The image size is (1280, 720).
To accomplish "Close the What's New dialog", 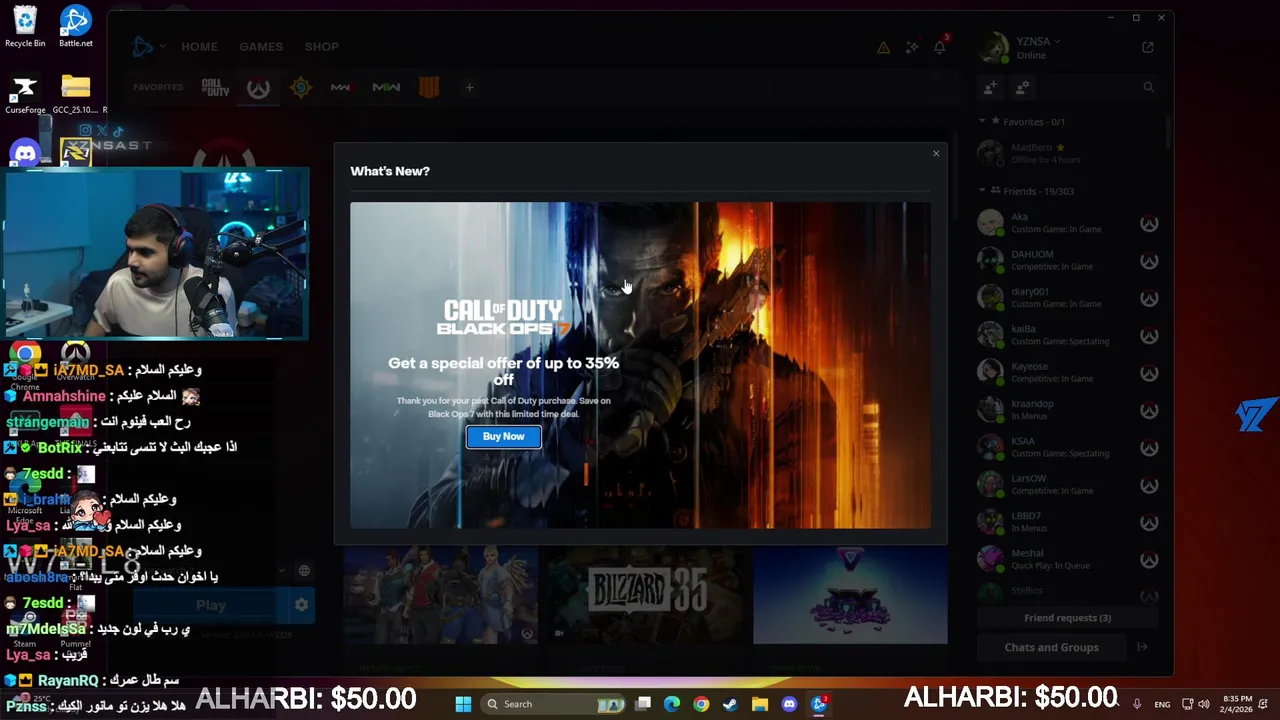I will [x=936, y=153].
